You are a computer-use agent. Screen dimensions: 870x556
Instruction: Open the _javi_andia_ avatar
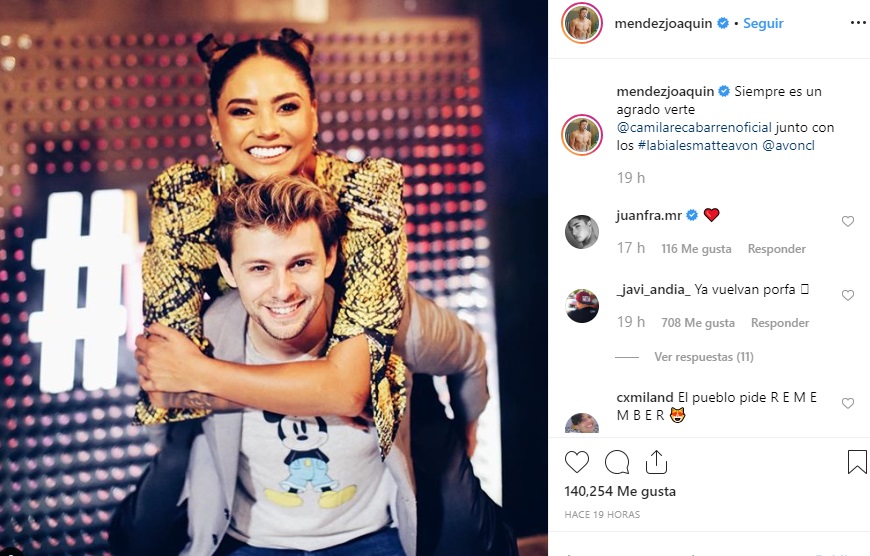581,306
